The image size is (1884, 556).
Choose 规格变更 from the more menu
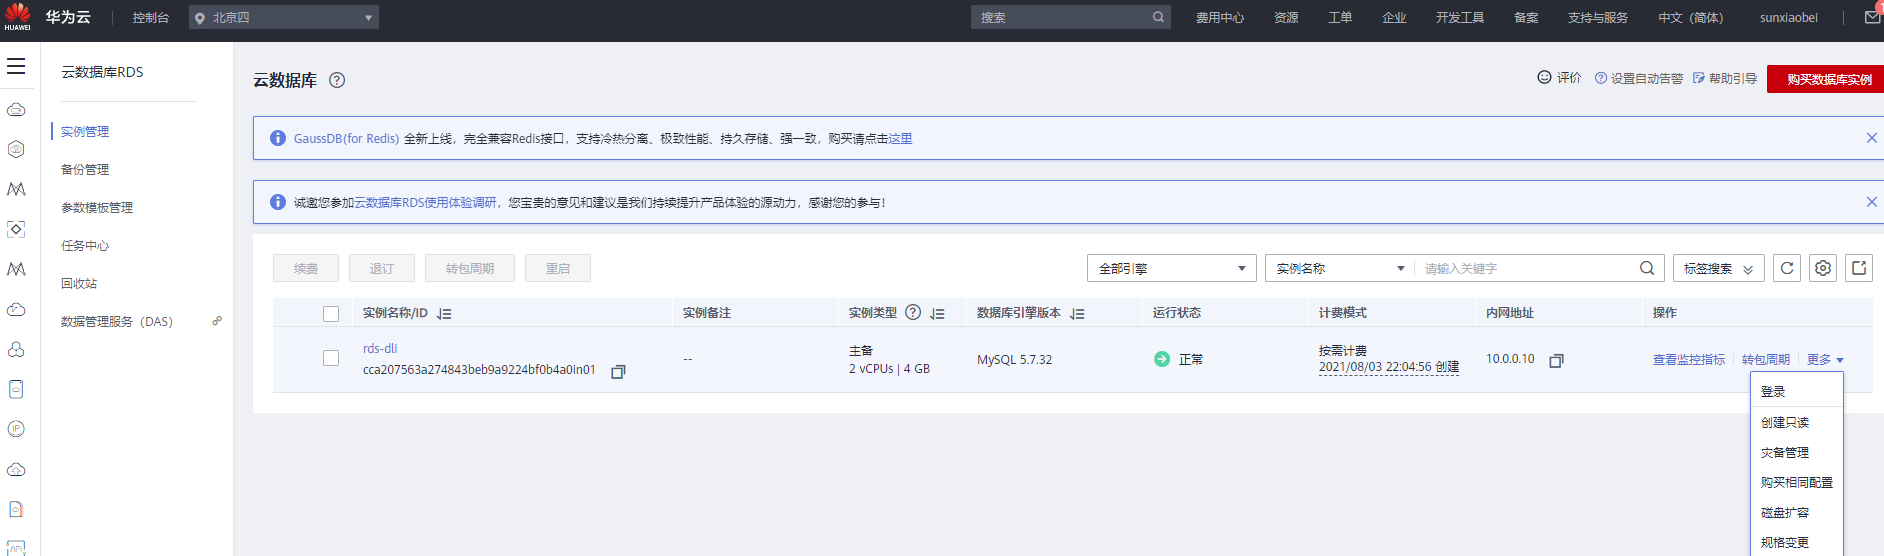tap(1797, 542)
